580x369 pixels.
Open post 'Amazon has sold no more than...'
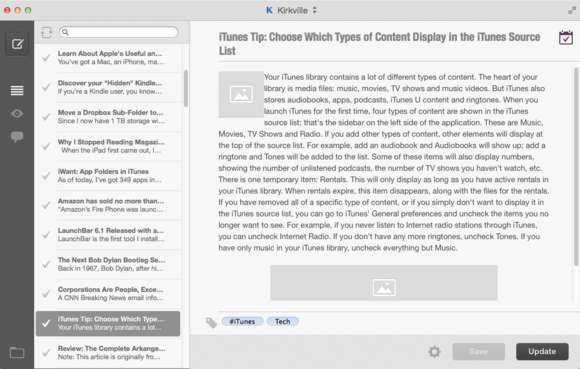click(x=108, y=205)
